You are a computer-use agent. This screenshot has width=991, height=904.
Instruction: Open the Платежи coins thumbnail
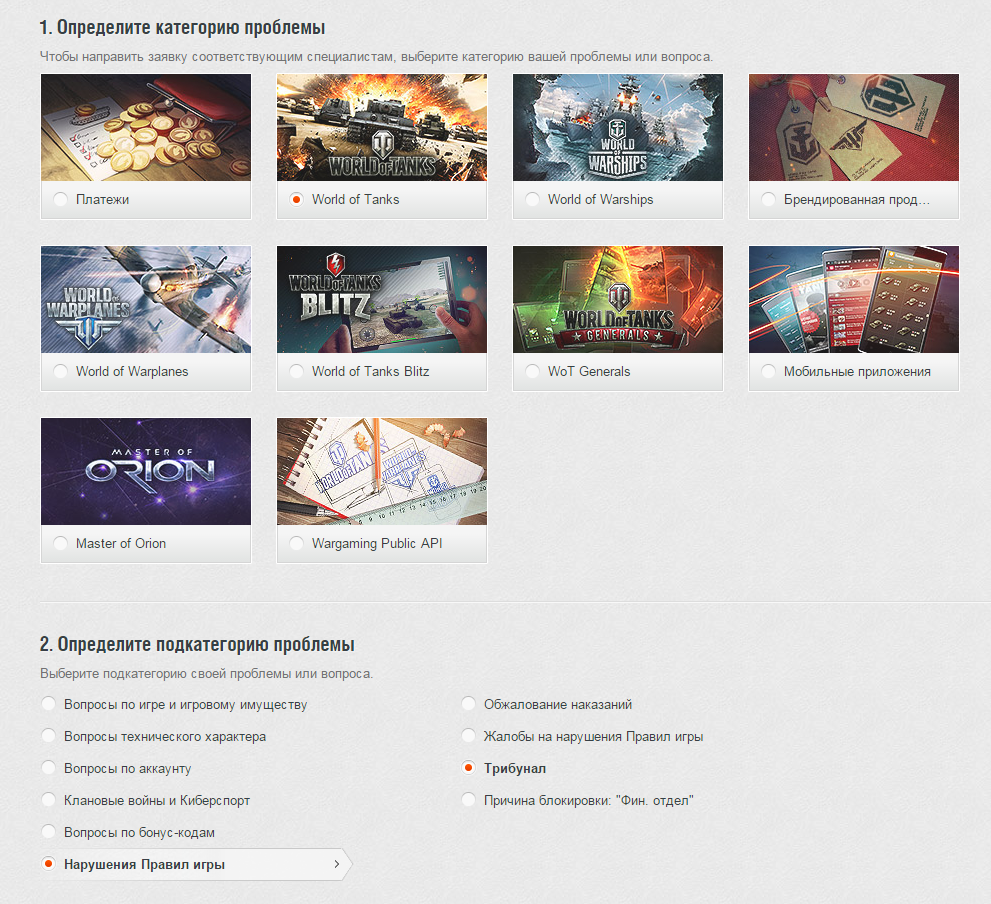[x=146, y=128]
